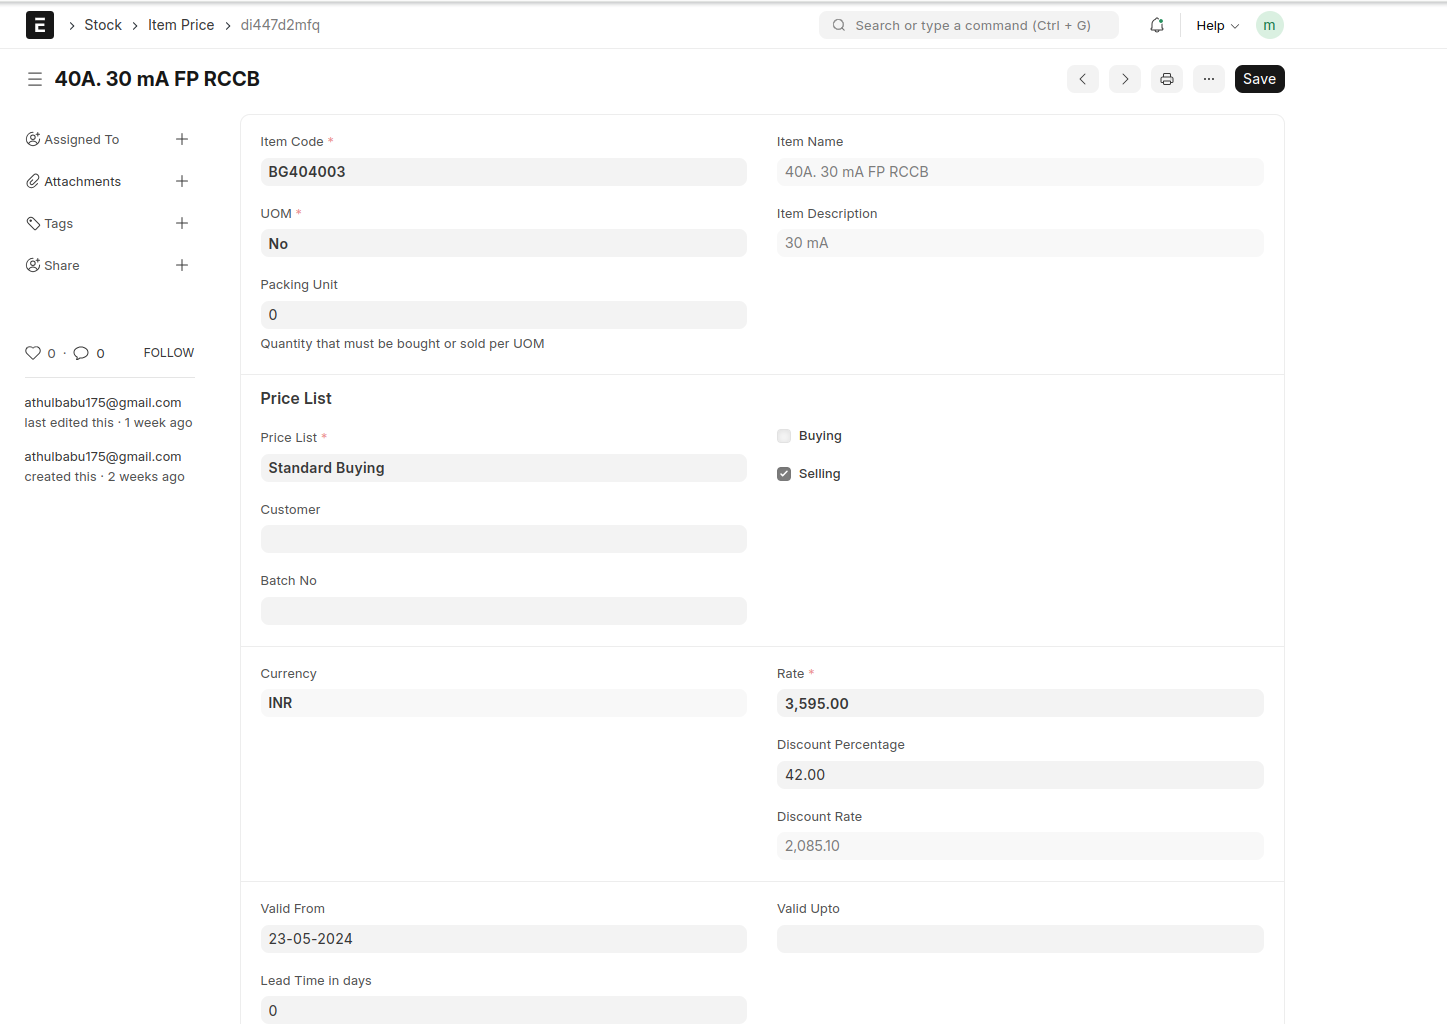The image size is (1447, 1024).
Task: Click FOLLOW to follow this document
Action: click(169, 353)
